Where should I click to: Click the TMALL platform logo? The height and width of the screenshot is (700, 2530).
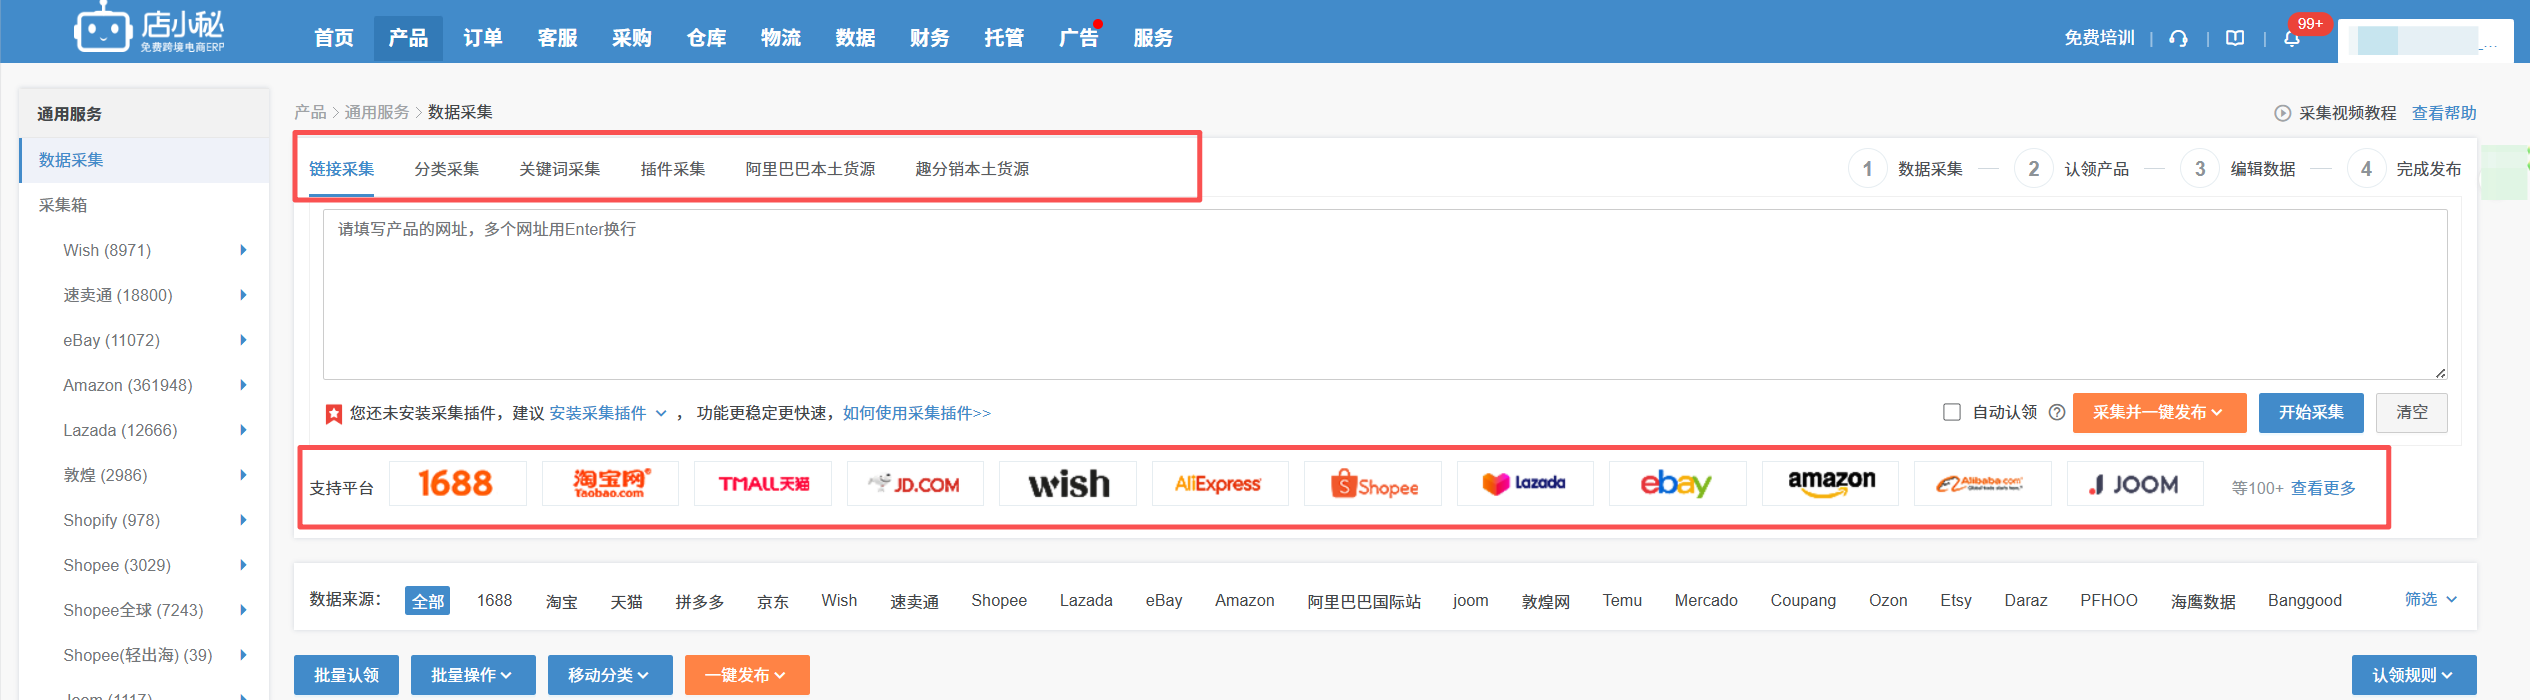coord(763,484)
